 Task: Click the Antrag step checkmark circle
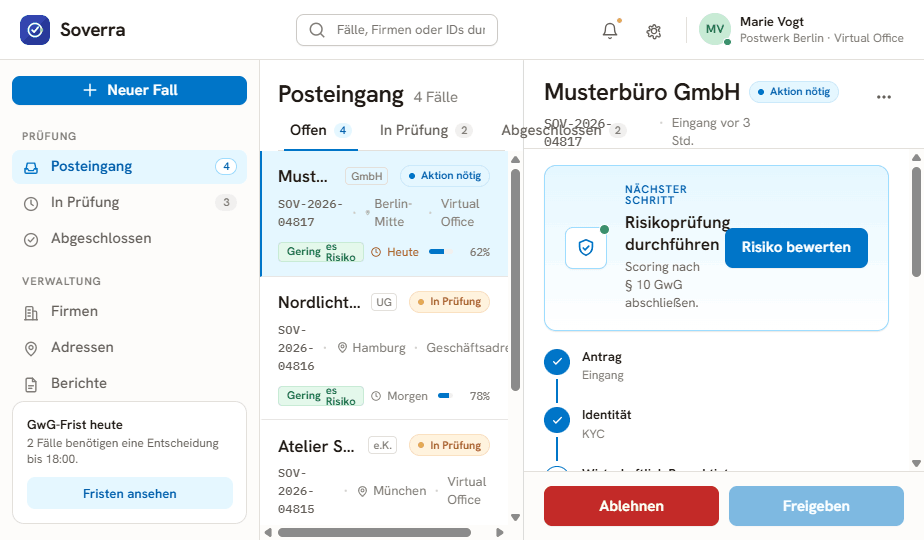pyautogui.click(x=557, y=362)
